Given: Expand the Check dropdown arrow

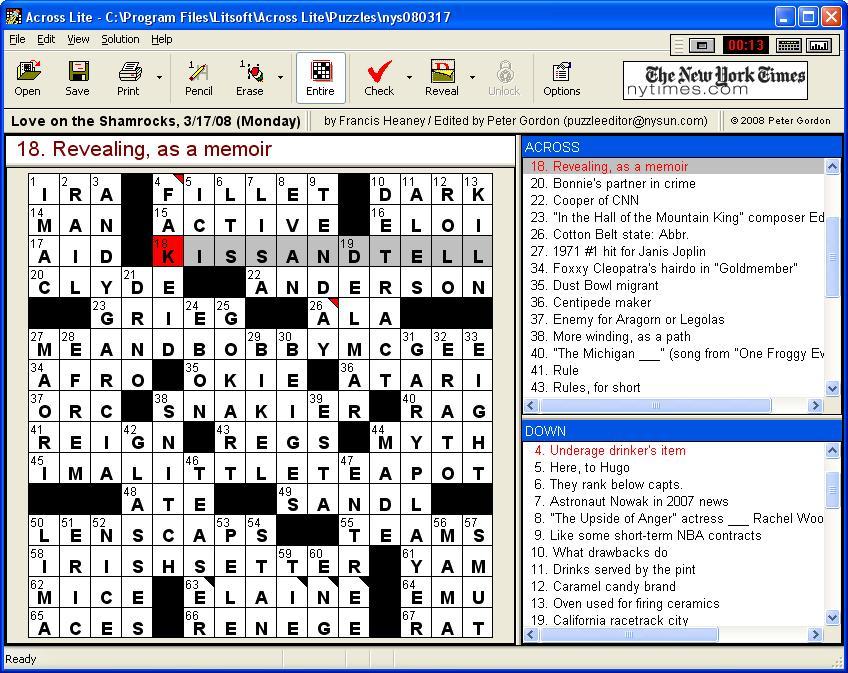Looking at the screenshot, I should tap(409, 78).
